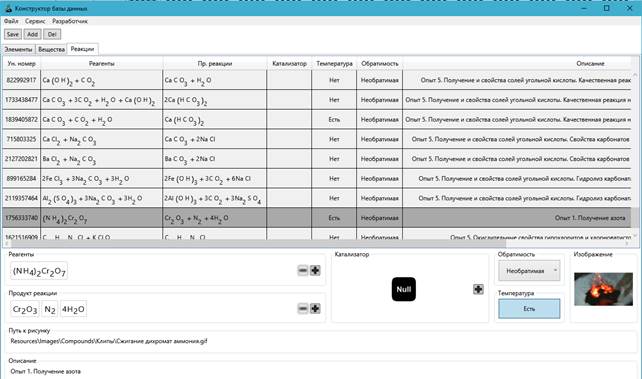Click product cell '2Al(OH)3 + 3CO2 + 3Na2SO4'

pyautogui.click(x=215, y=198)
